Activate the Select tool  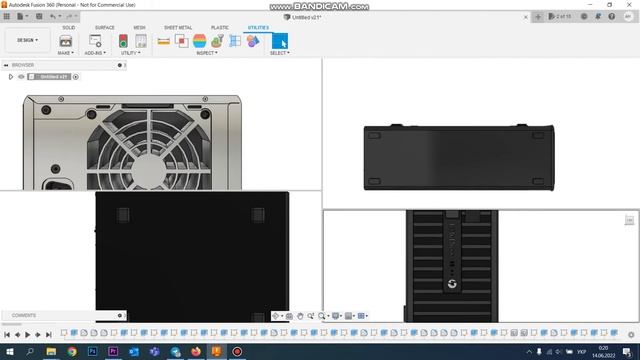coord(280,41)
